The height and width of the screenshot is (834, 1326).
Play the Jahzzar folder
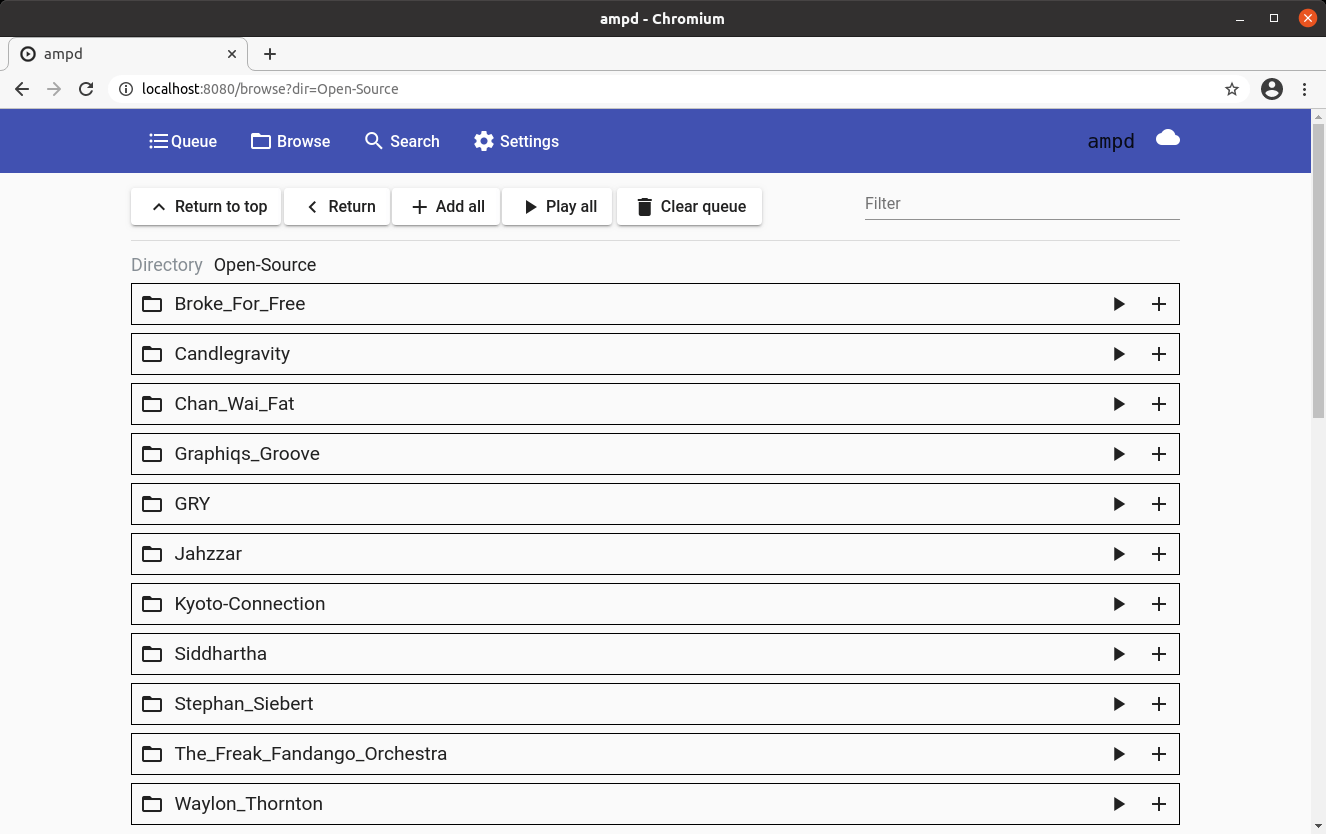pos(1119,554)
